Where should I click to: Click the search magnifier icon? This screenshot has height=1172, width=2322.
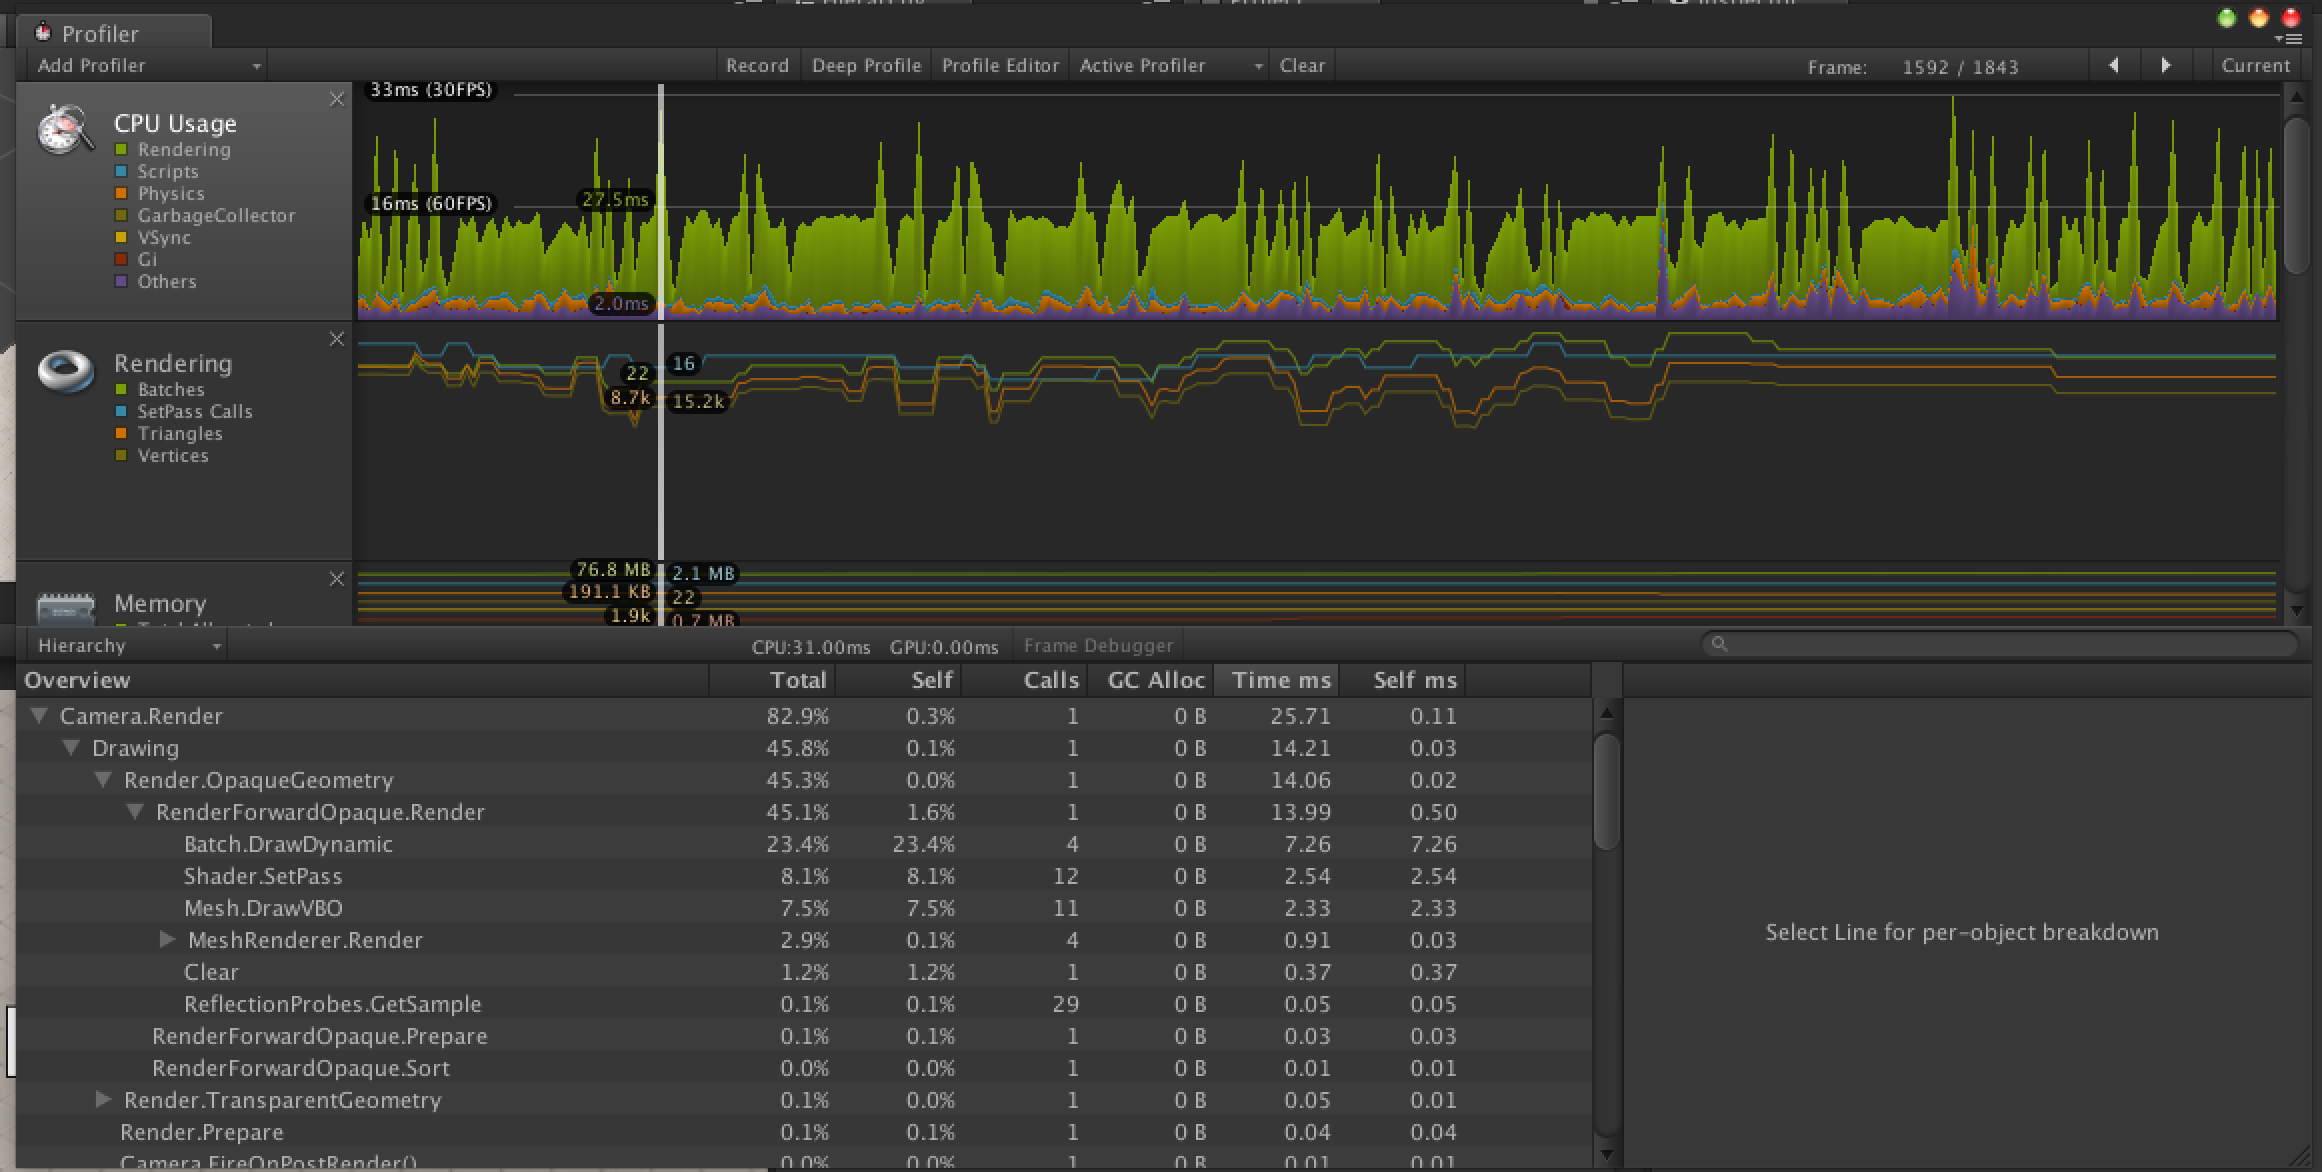click(1719, 644)
